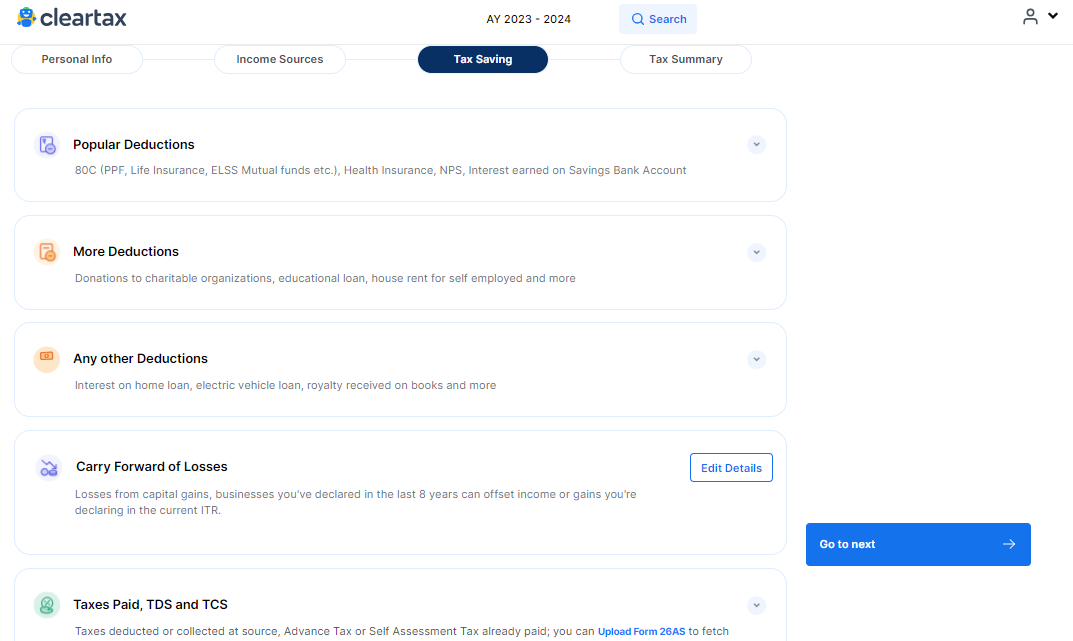Viewport: 1073px width, 641px height.
Task: Click the Carry Forward of Losses icon
Action: pyautogui.click(x=49, y=468)
